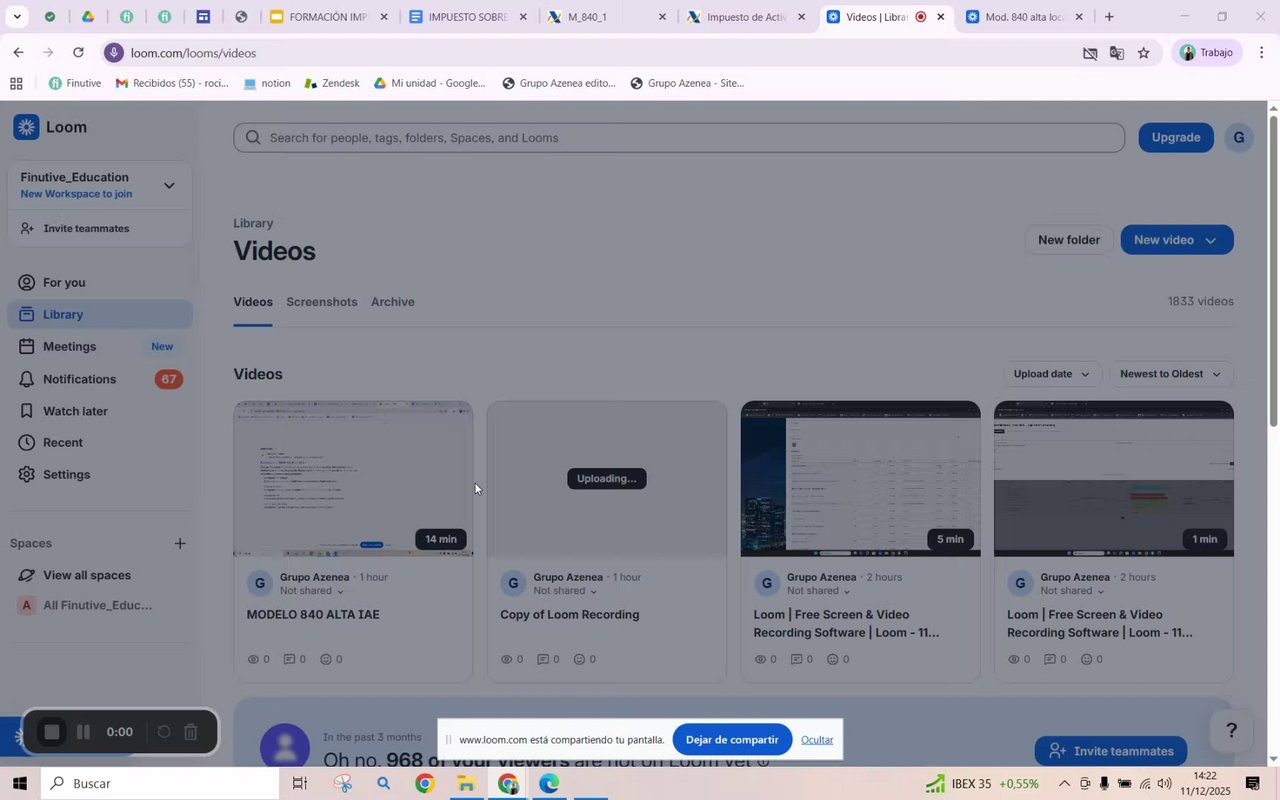Pause the Loom recording
This screenshot has height=800, width=1280.
[x=84, y=733]
